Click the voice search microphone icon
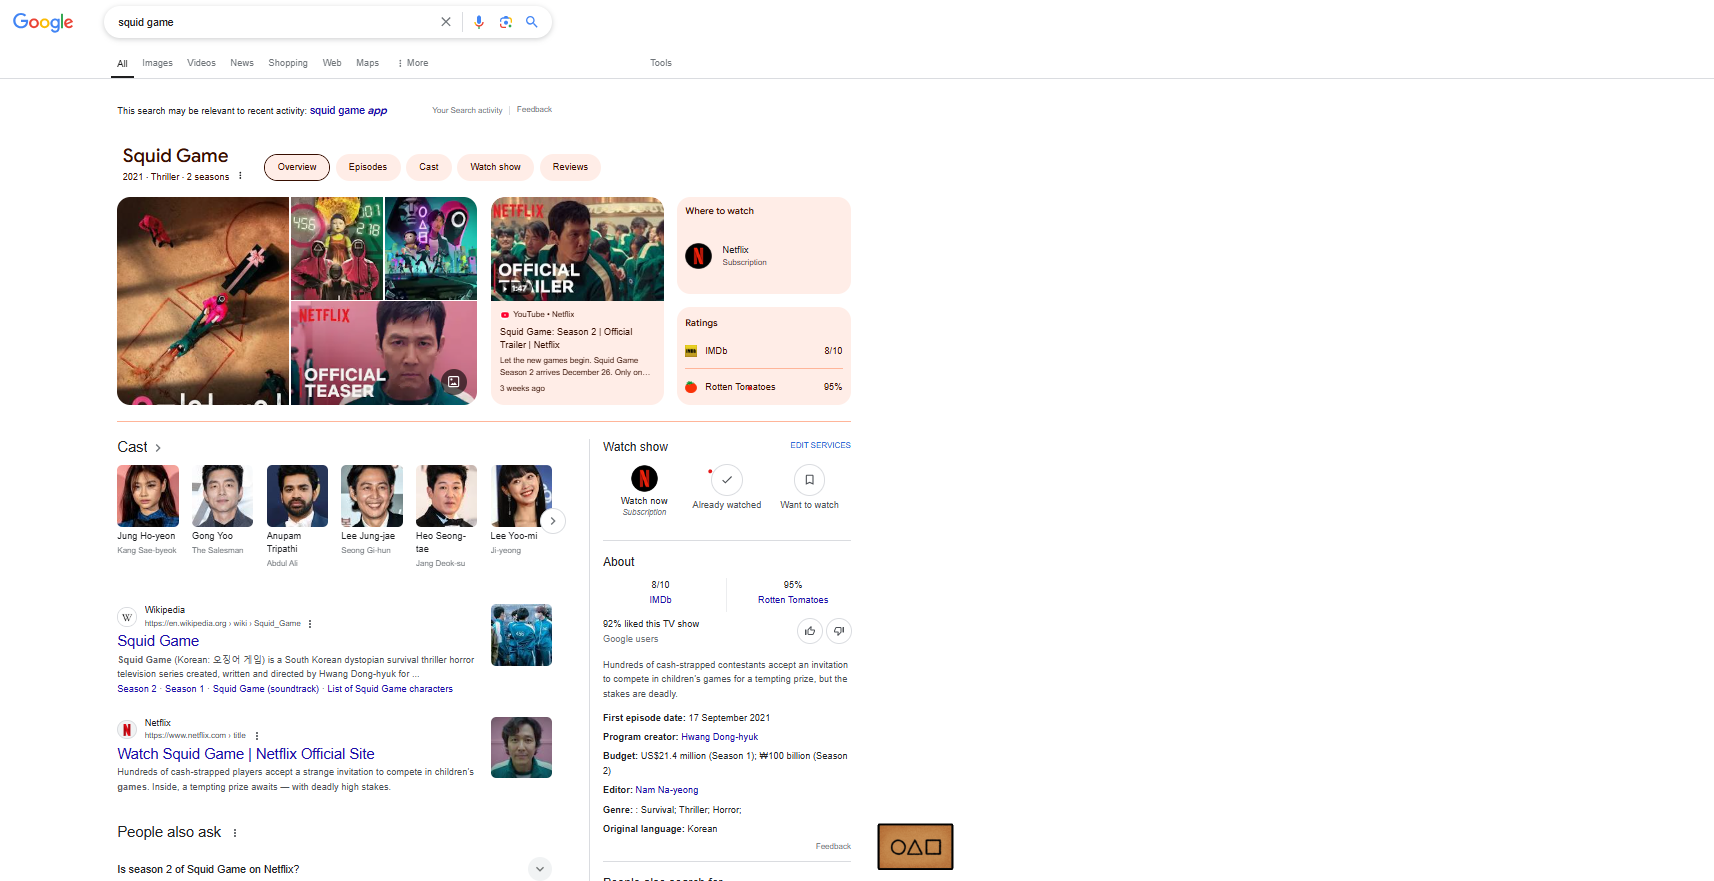This screenshot has height=881, width=1714. click(x=479, y=22)
